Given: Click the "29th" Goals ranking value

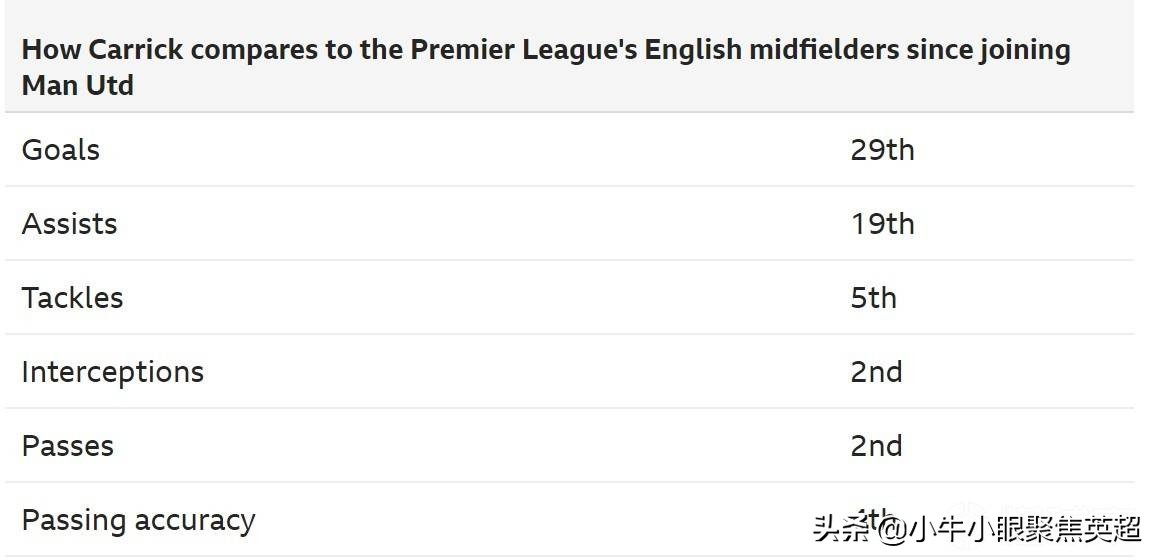Looking at the screenshot, I should point(882,150).
